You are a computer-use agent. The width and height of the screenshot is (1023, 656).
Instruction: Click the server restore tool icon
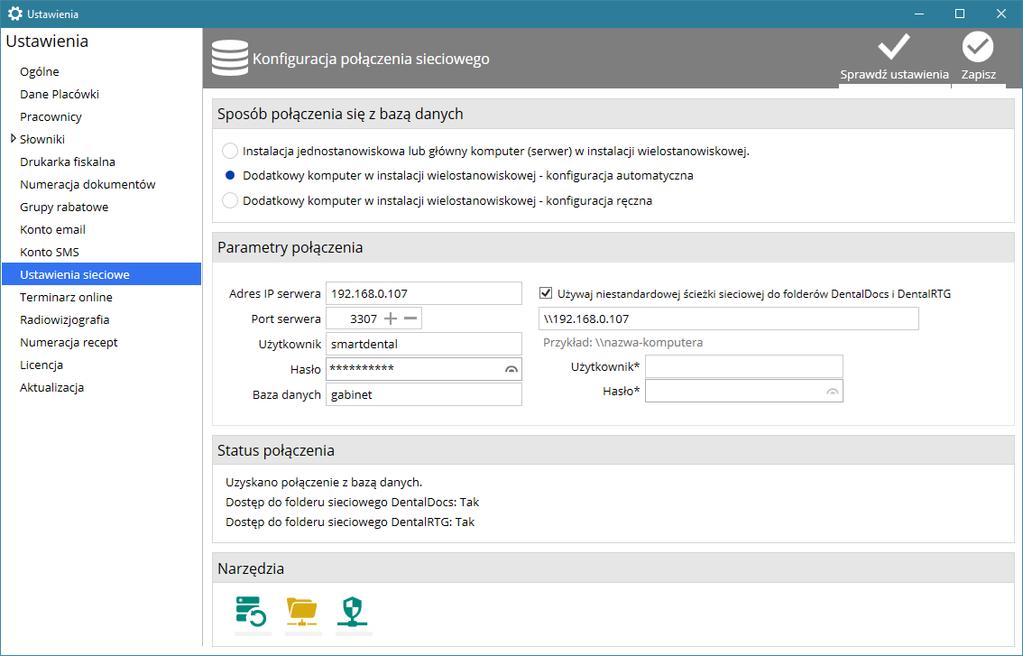[251, 612]
